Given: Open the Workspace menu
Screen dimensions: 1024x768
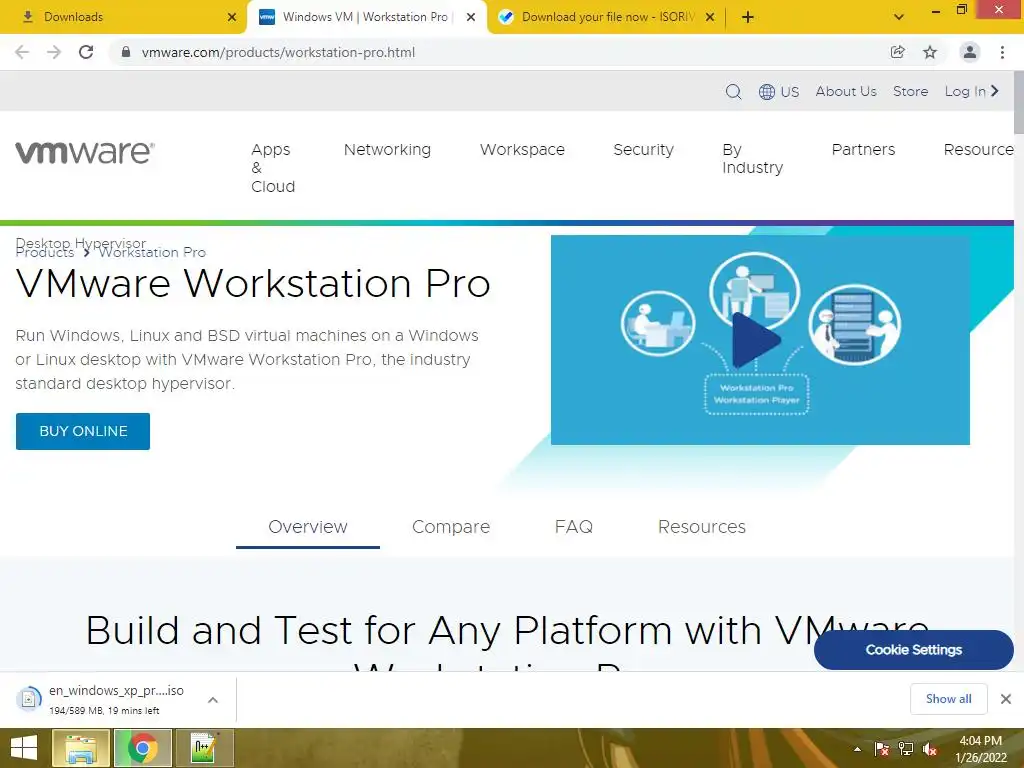Looking at the screenshot, I should click(522, 150).
